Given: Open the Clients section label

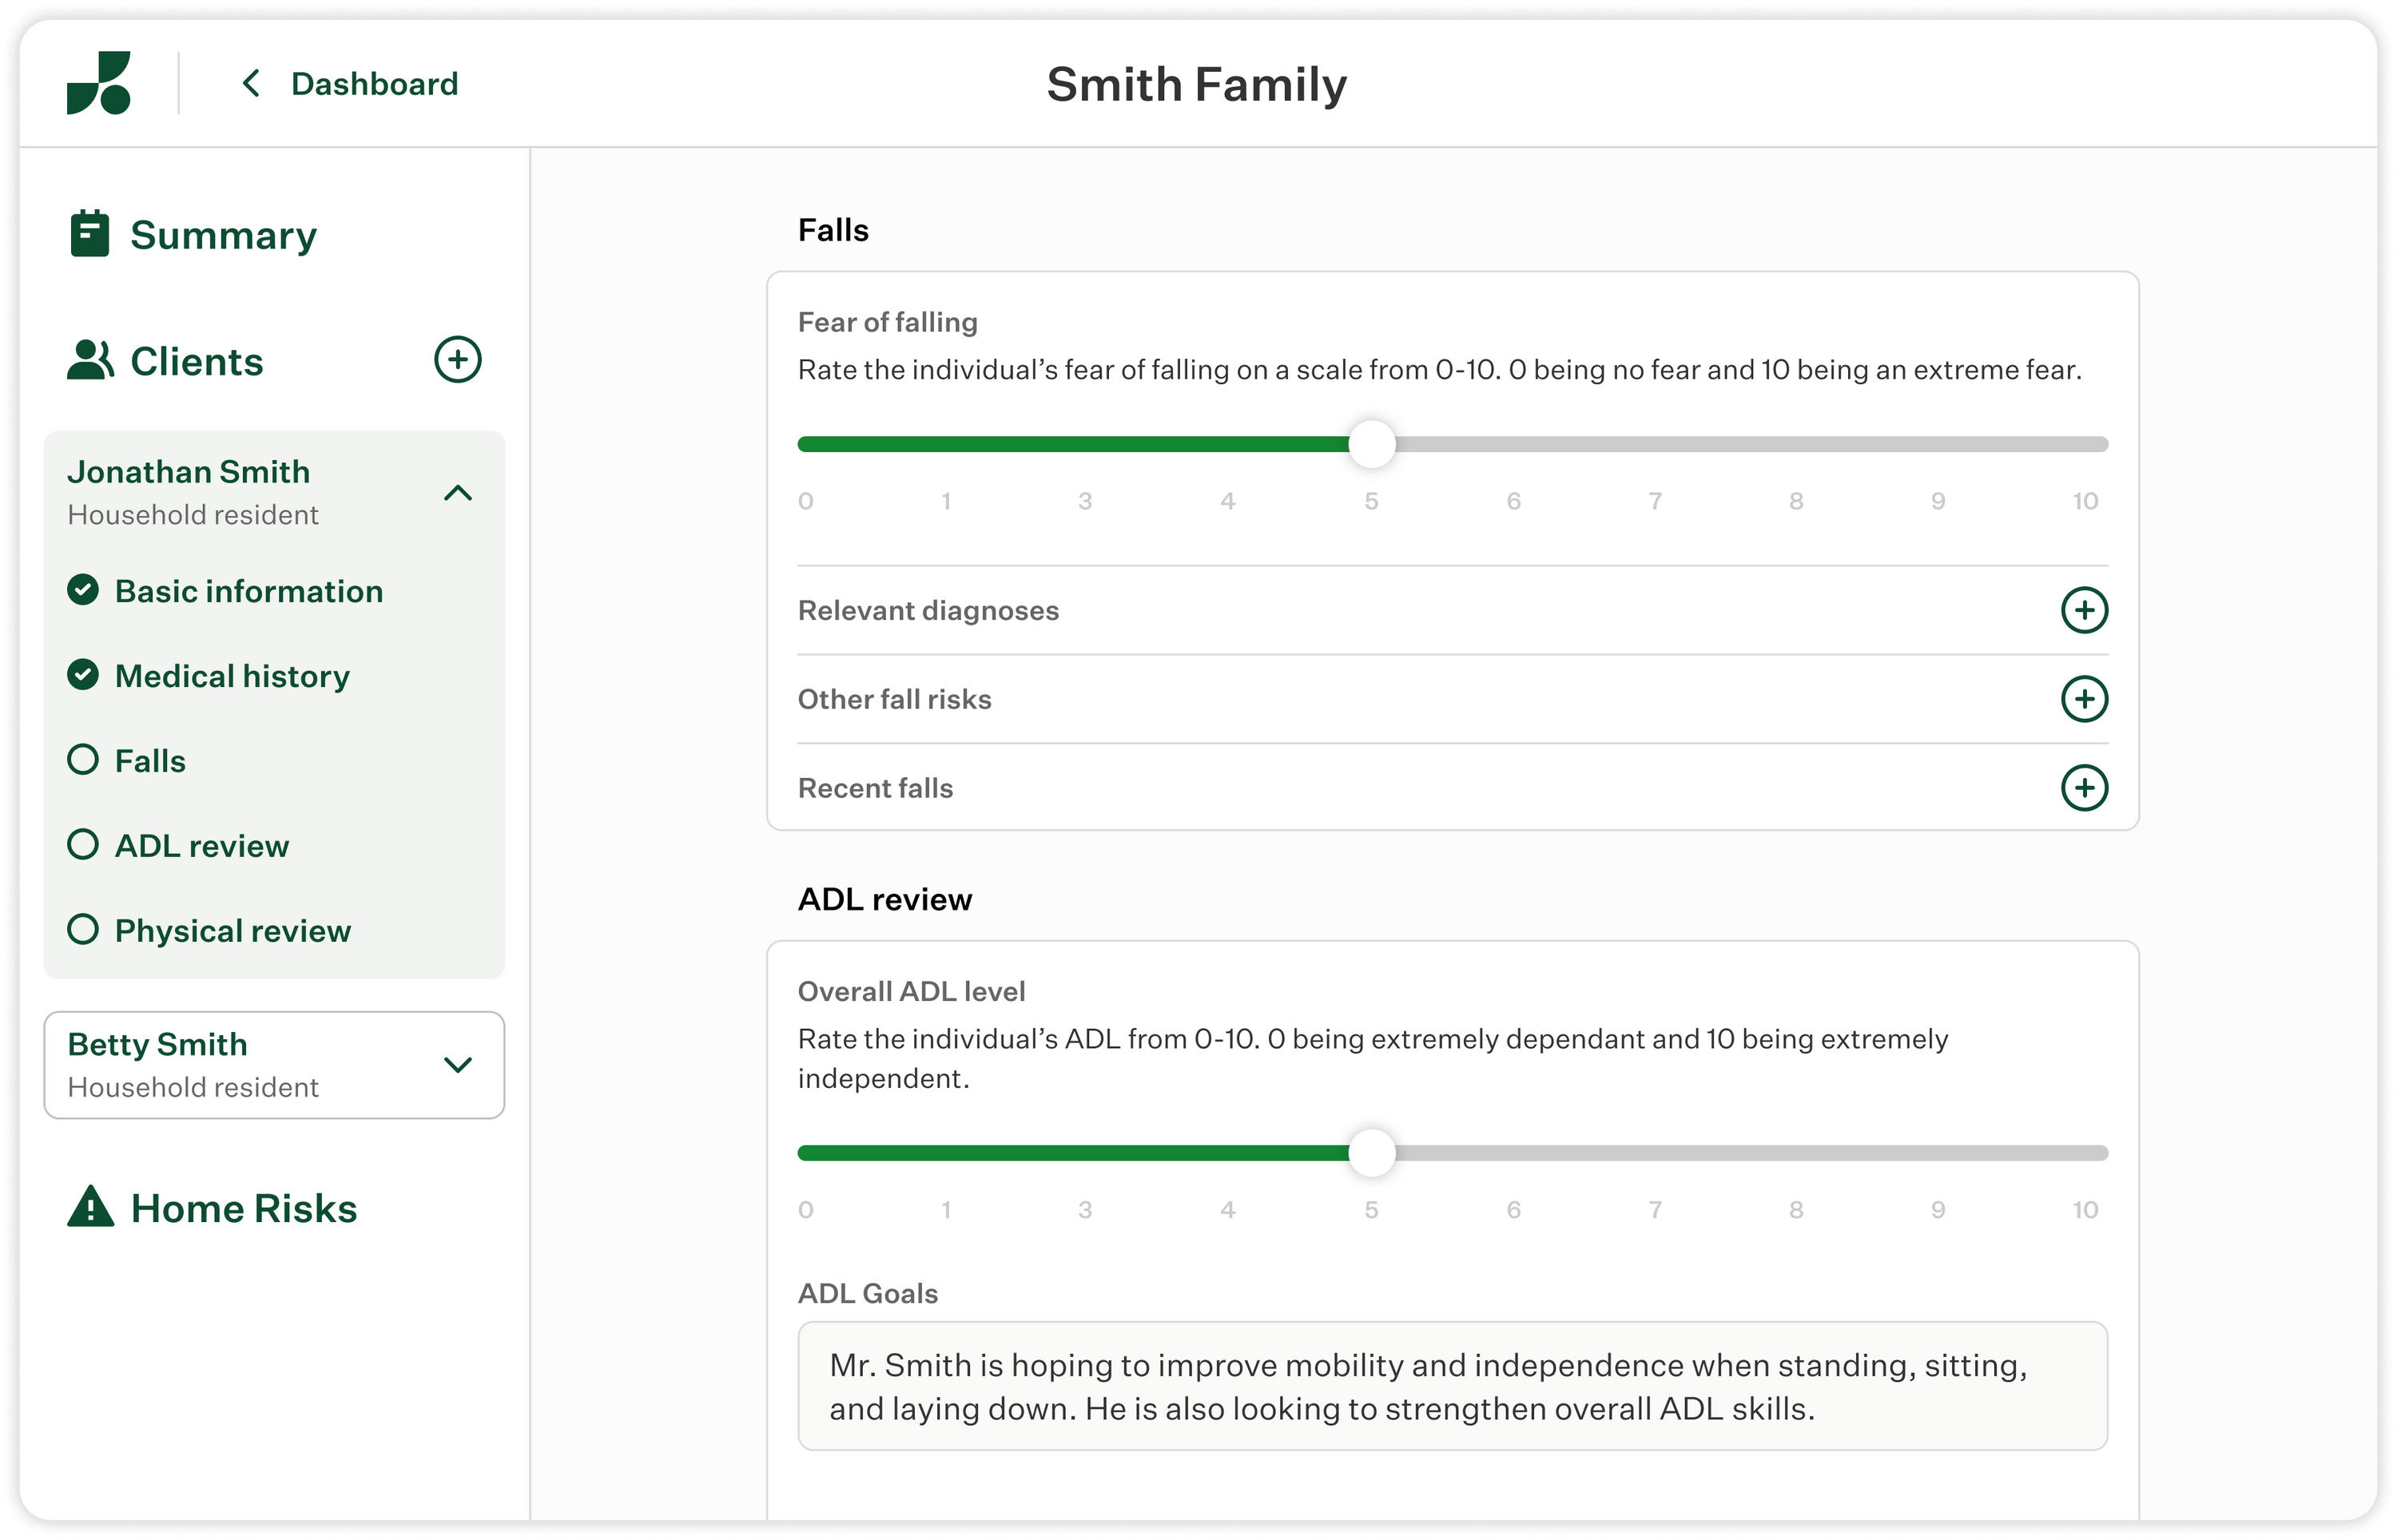Looking at the screenshot, I should (197, 361).
